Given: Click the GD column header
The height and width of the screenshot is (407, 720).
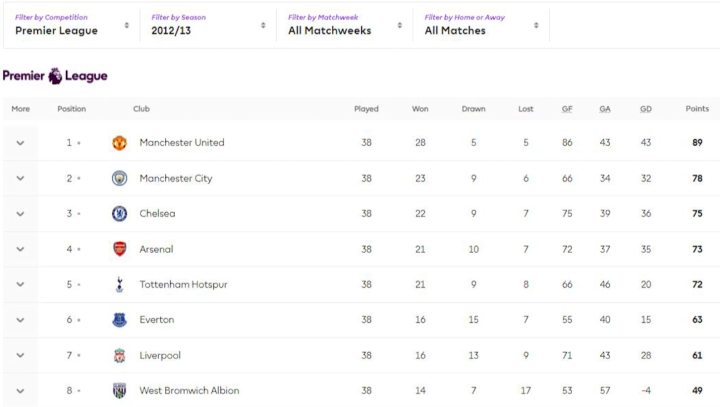Looking at the screenshot, I should point(645,109).
